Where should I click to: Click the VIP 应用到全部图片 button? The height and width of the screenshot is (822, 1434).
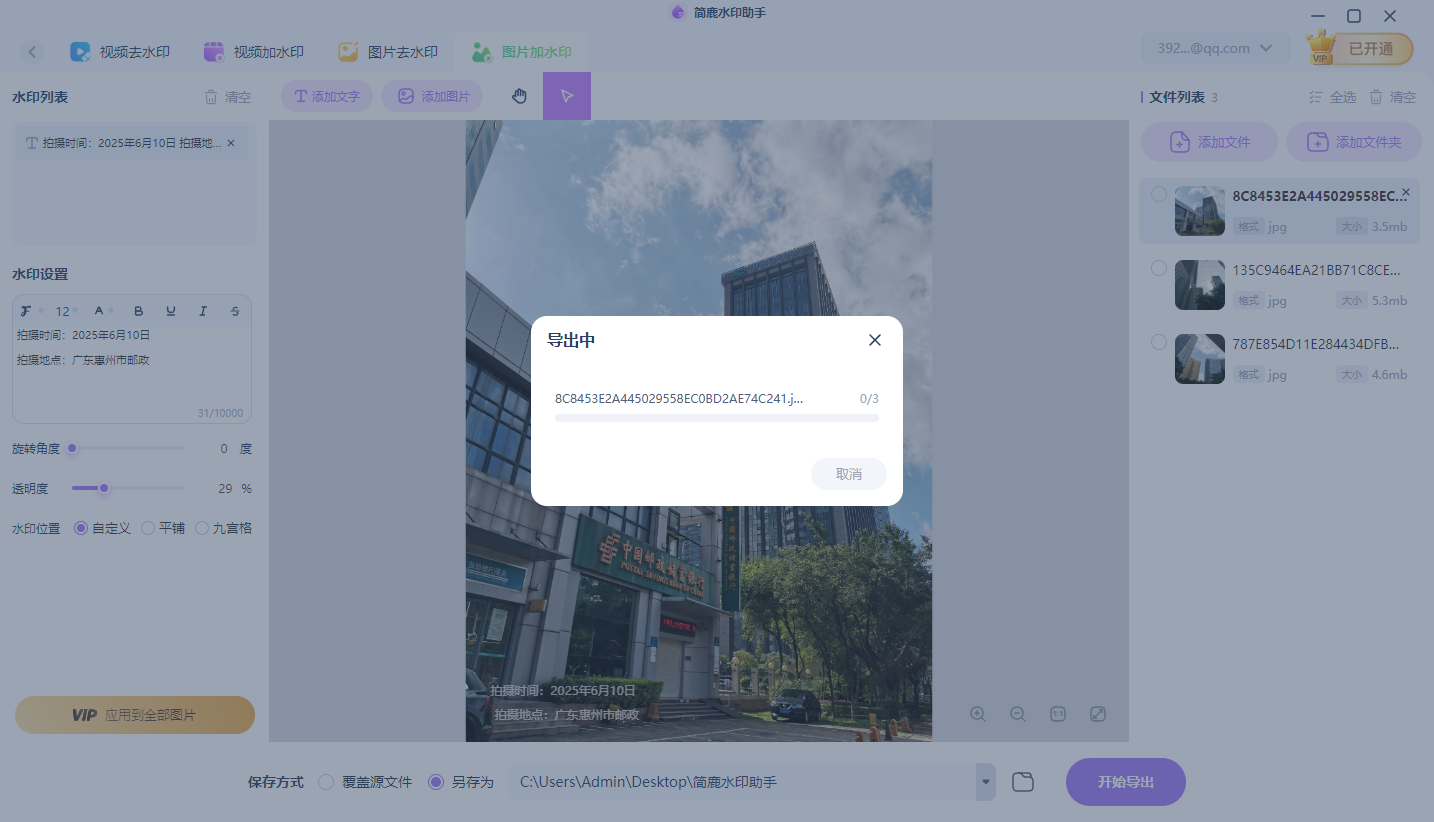(134, 714)
